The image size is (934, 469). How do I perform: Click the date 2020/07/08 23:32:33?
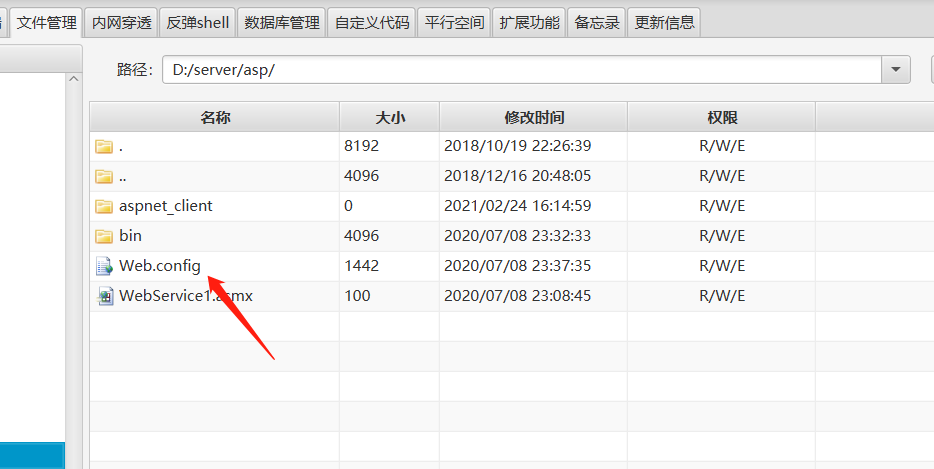[518, 236]
